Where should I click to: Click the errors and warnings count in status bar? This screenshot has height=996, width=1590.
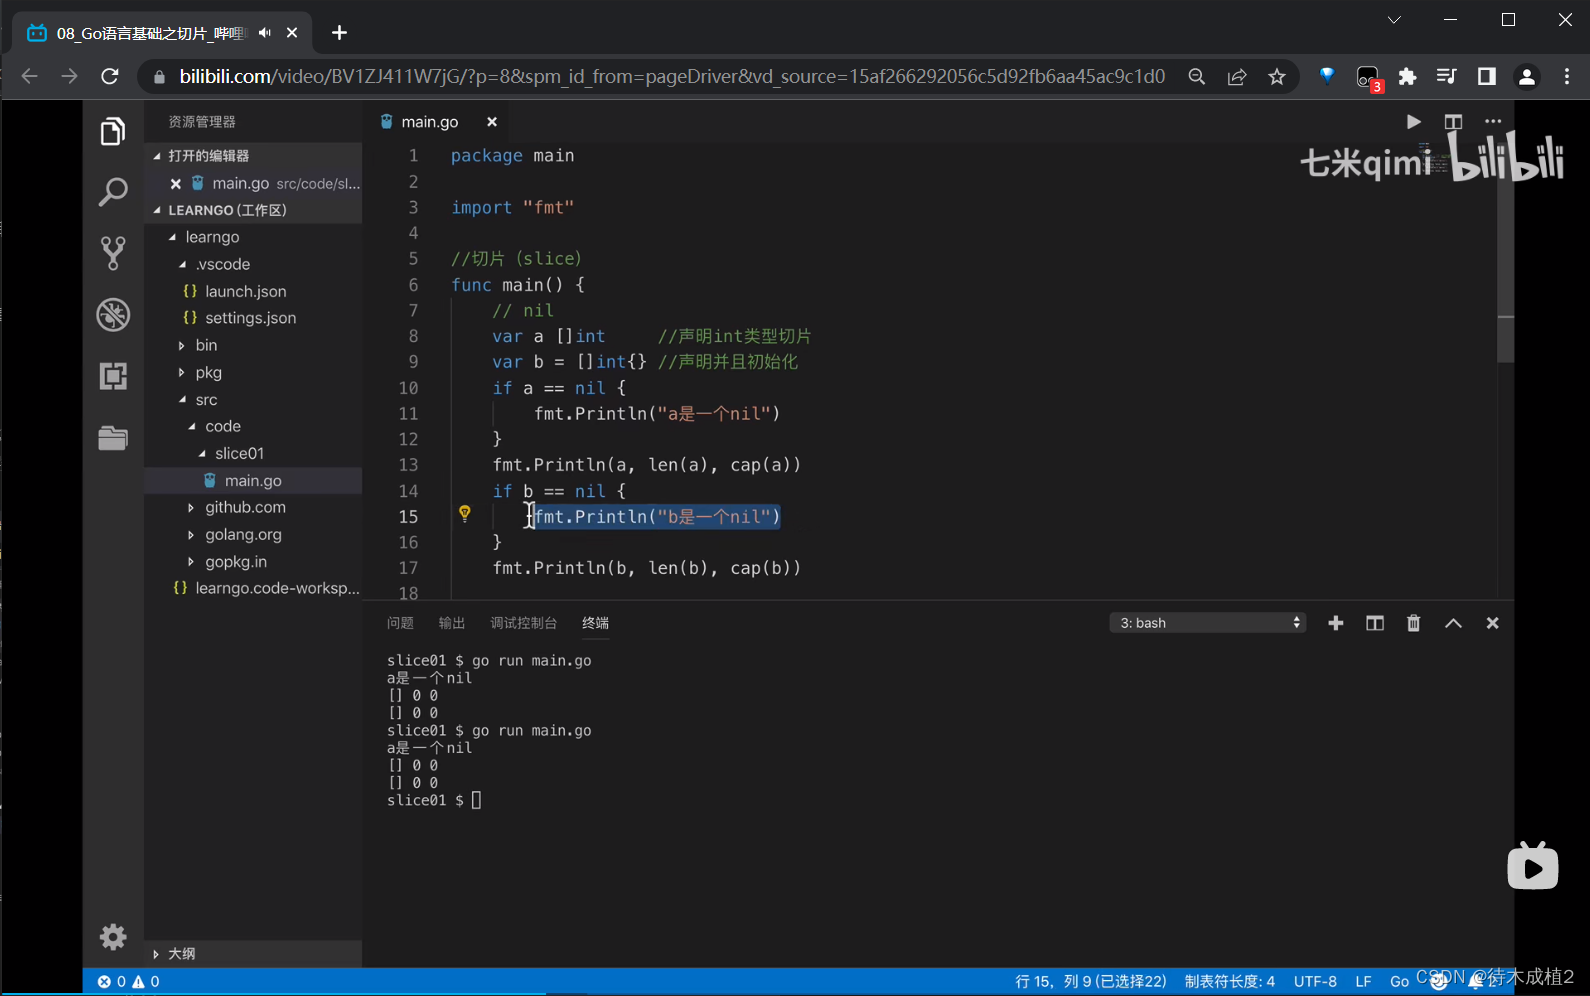[128, 982]
